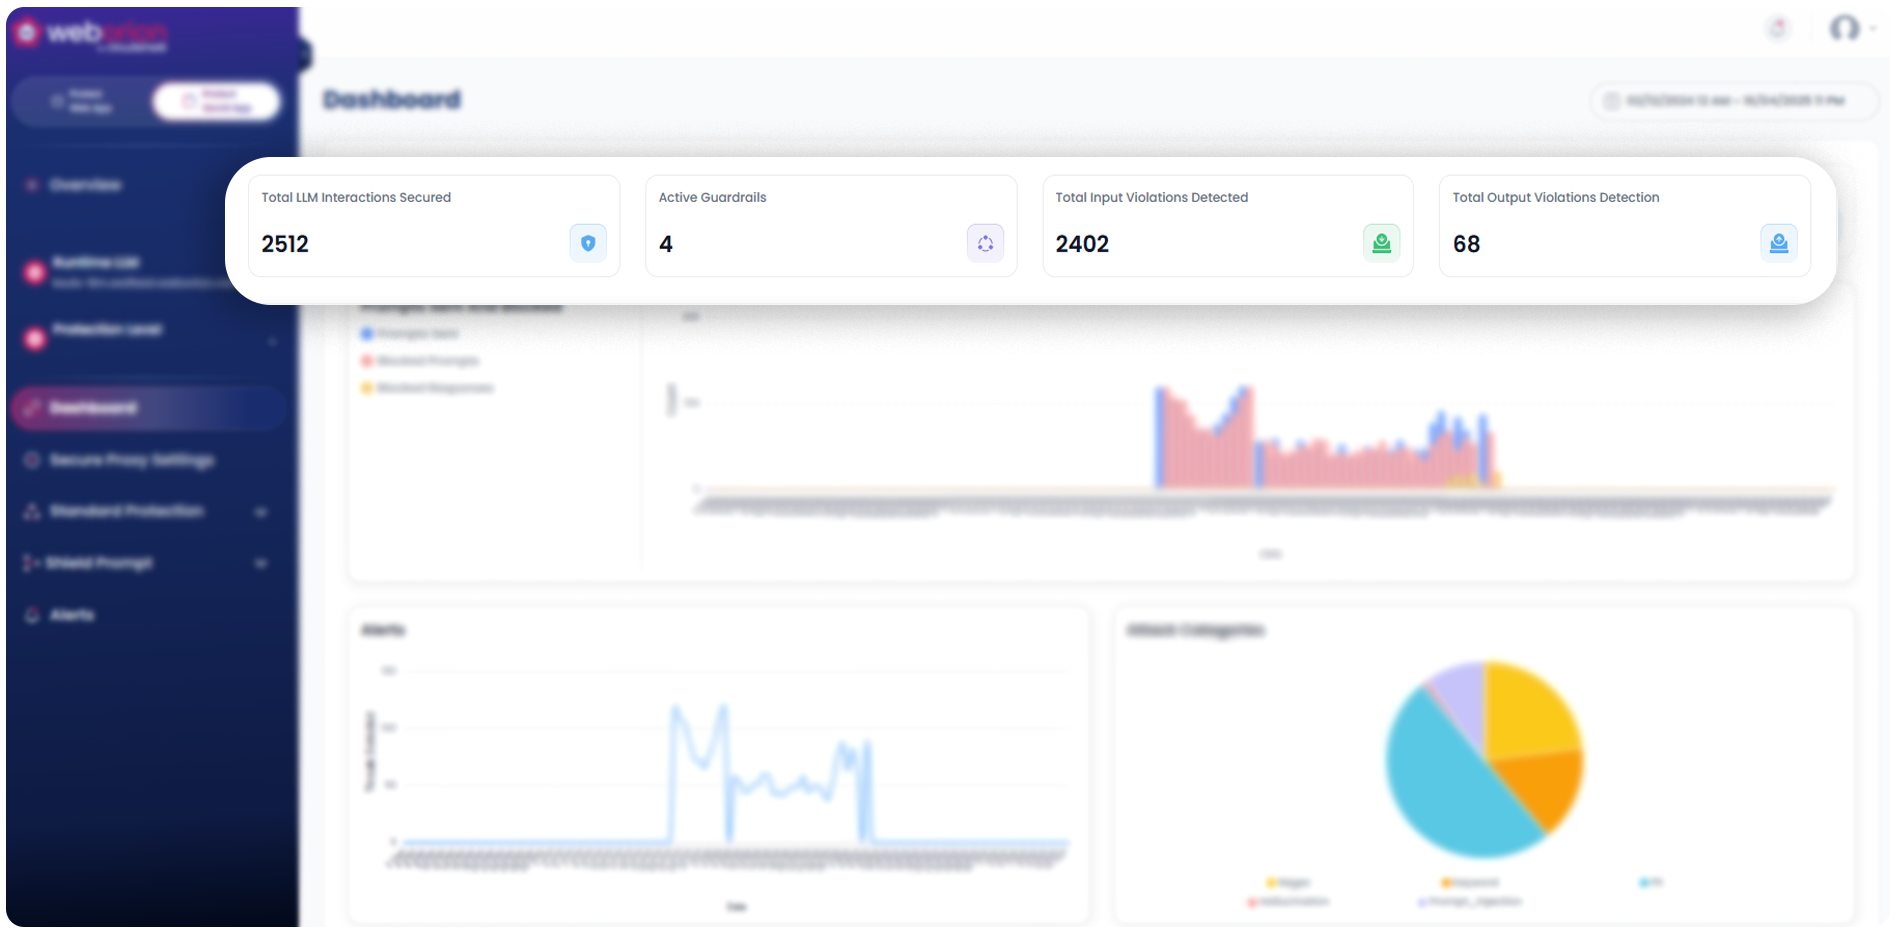Click the pink Protection Level icon in the sidebar

(x=35, y=338)
